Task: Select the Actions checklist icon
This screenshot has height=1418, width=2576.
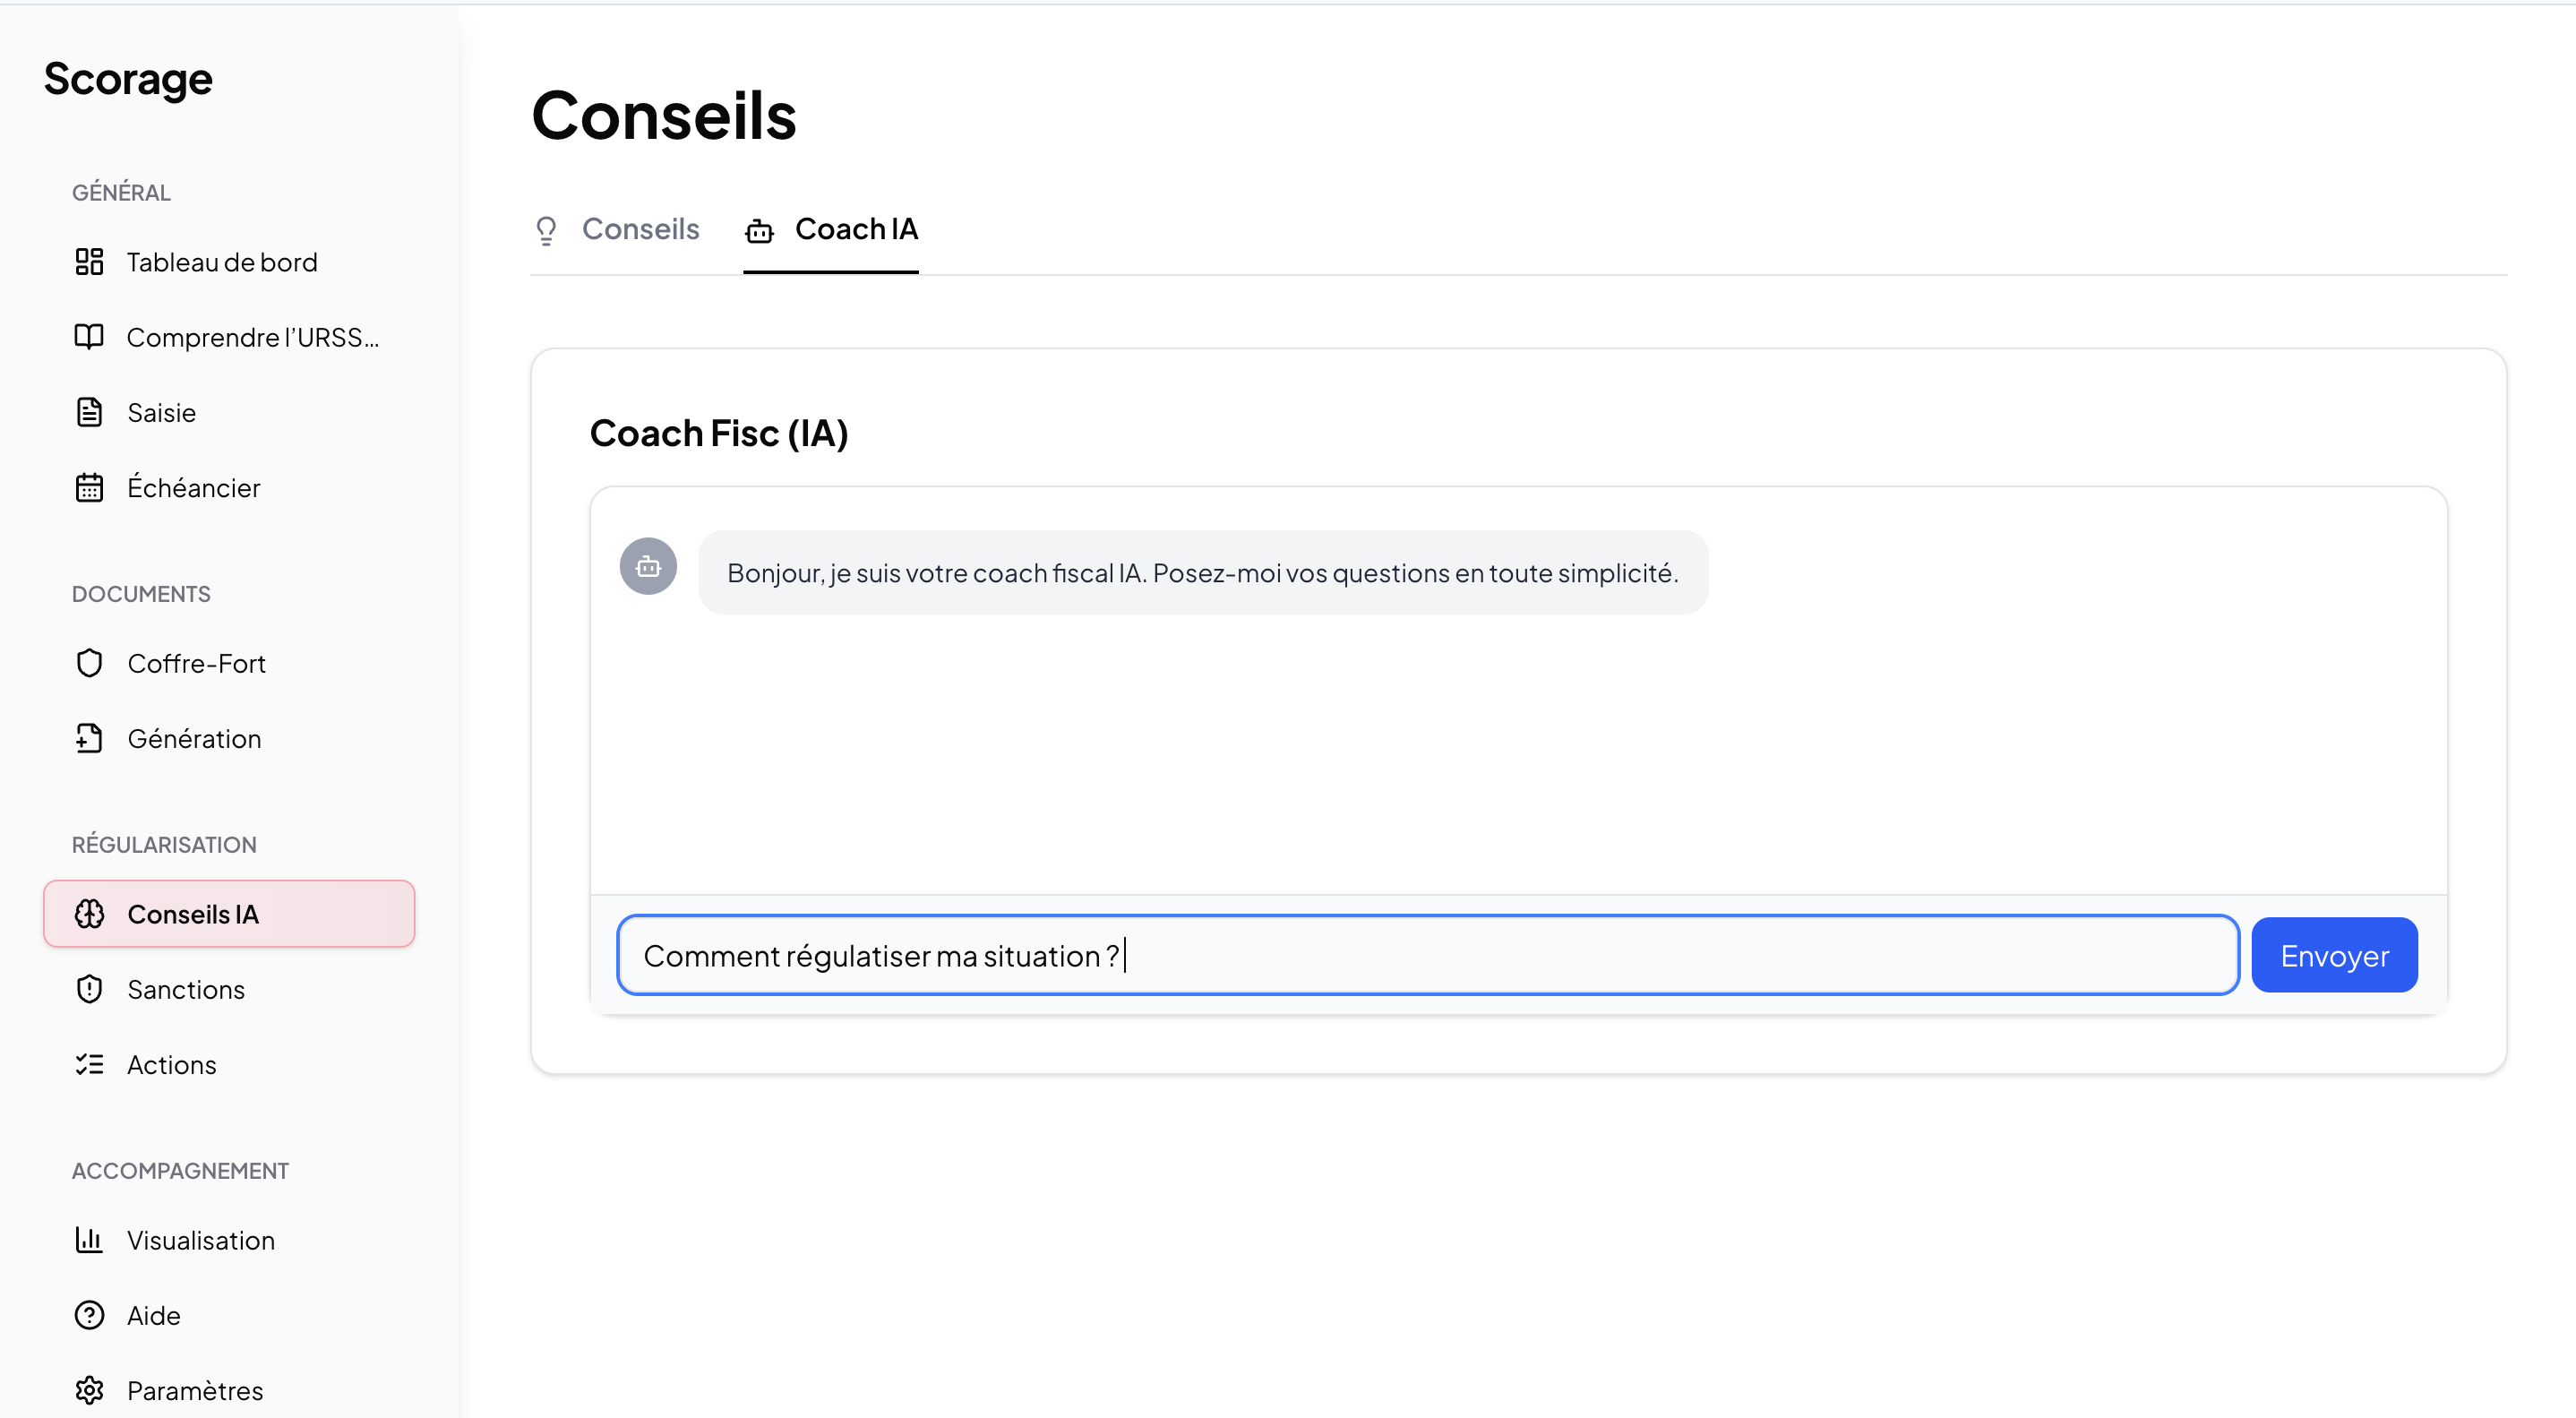Action: [x=90, y=1064]
